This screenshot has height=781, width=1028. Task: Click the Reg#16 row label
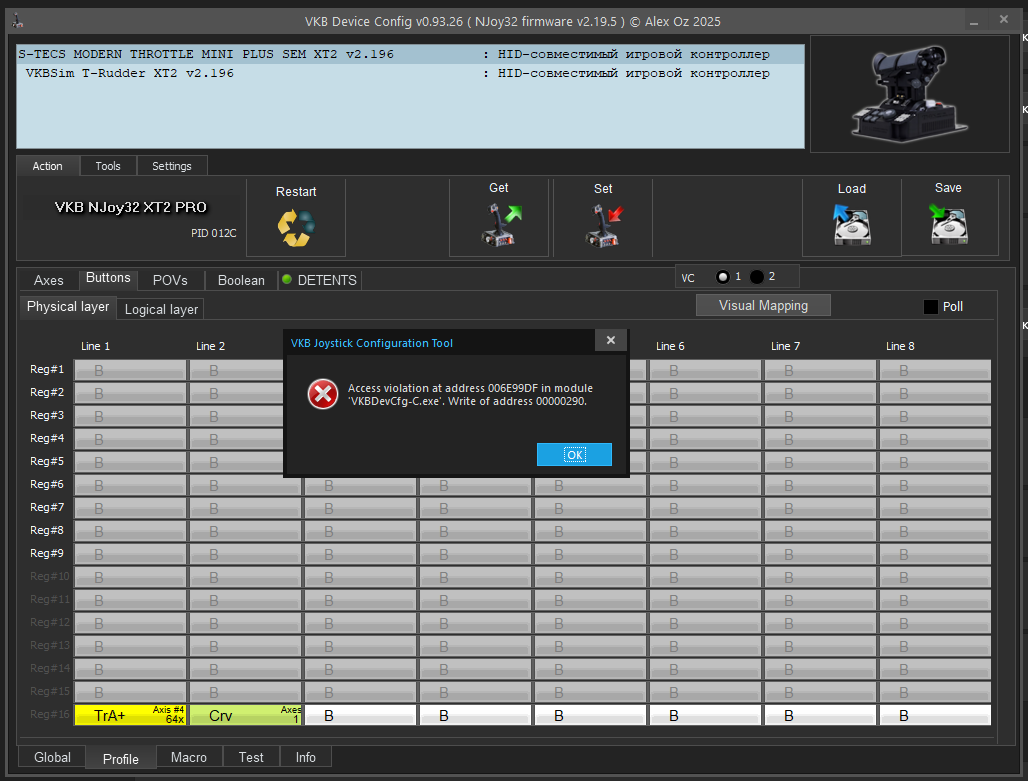50,714
